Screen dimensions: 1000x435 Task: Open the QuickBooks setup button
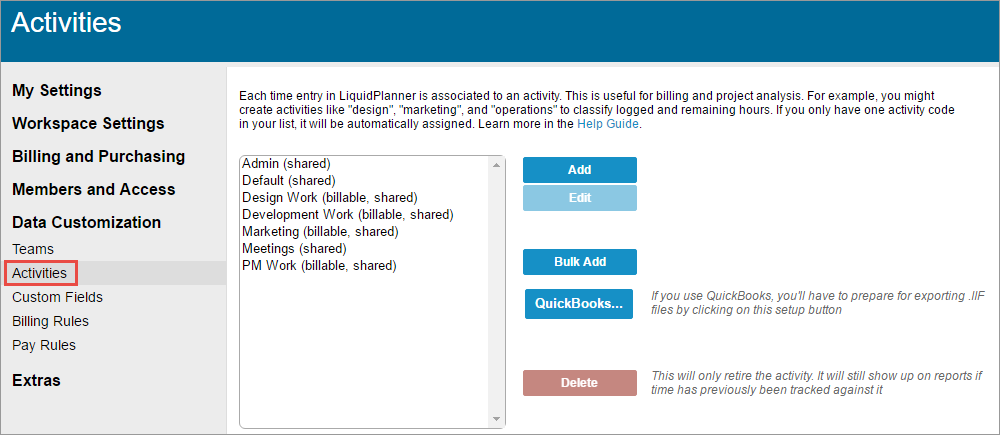[x=579, y=303]
